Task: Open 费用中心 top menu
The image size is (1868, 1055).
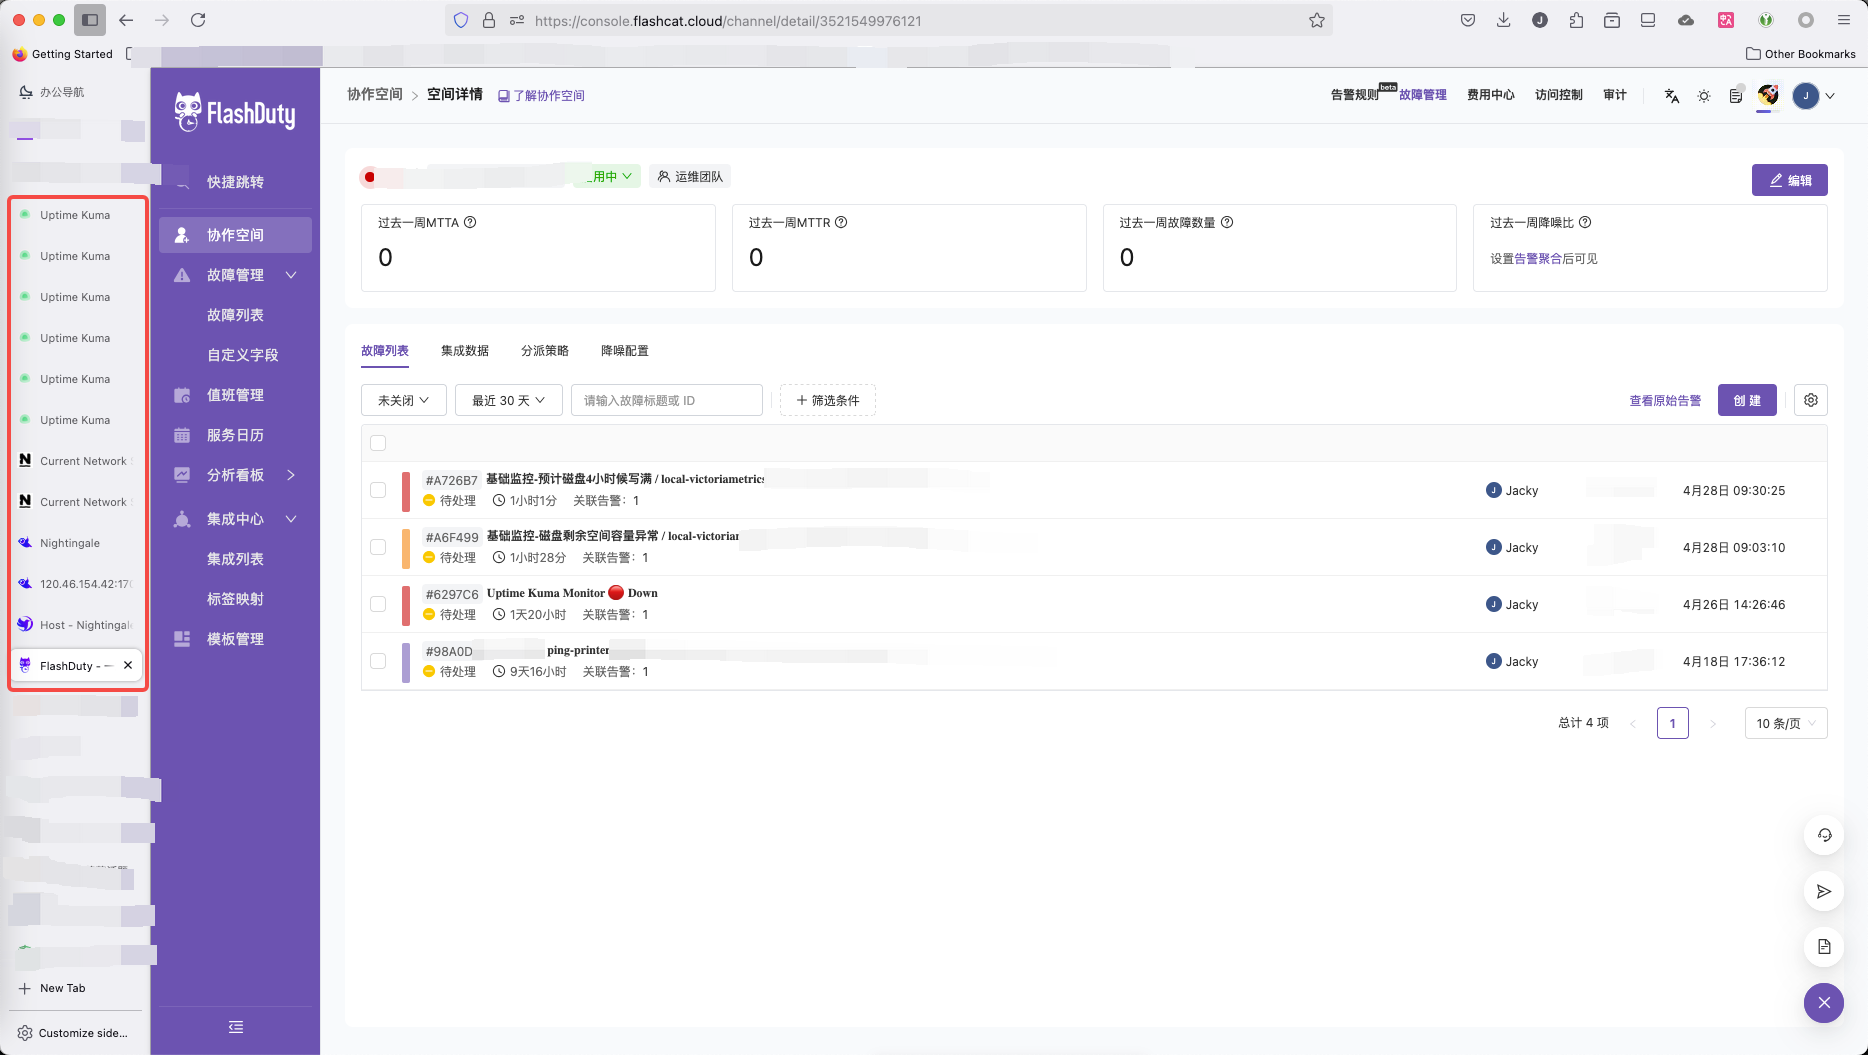Action: tap(1491, 95)
